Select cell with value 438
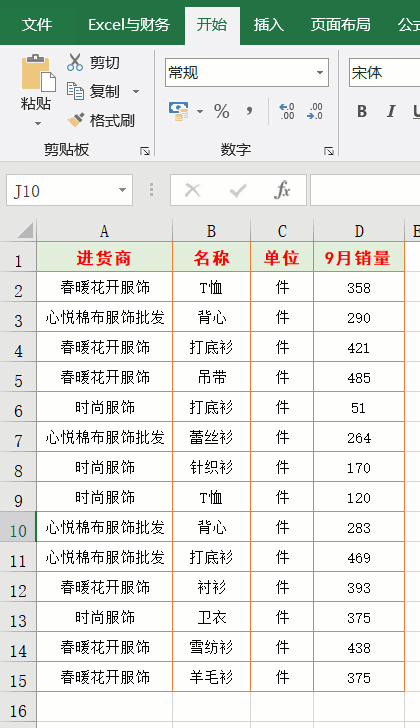Viewport: 420px width, 728px height. tap(359, 647)
